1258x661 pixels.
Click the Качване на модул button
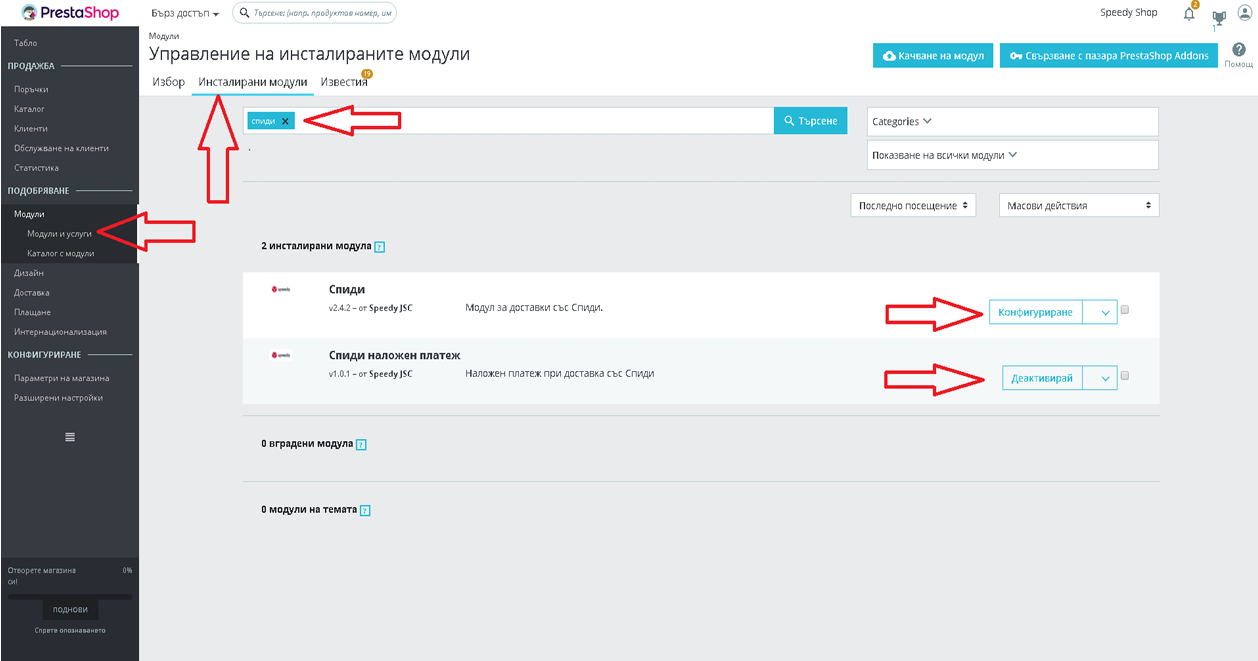coord(933,55)
